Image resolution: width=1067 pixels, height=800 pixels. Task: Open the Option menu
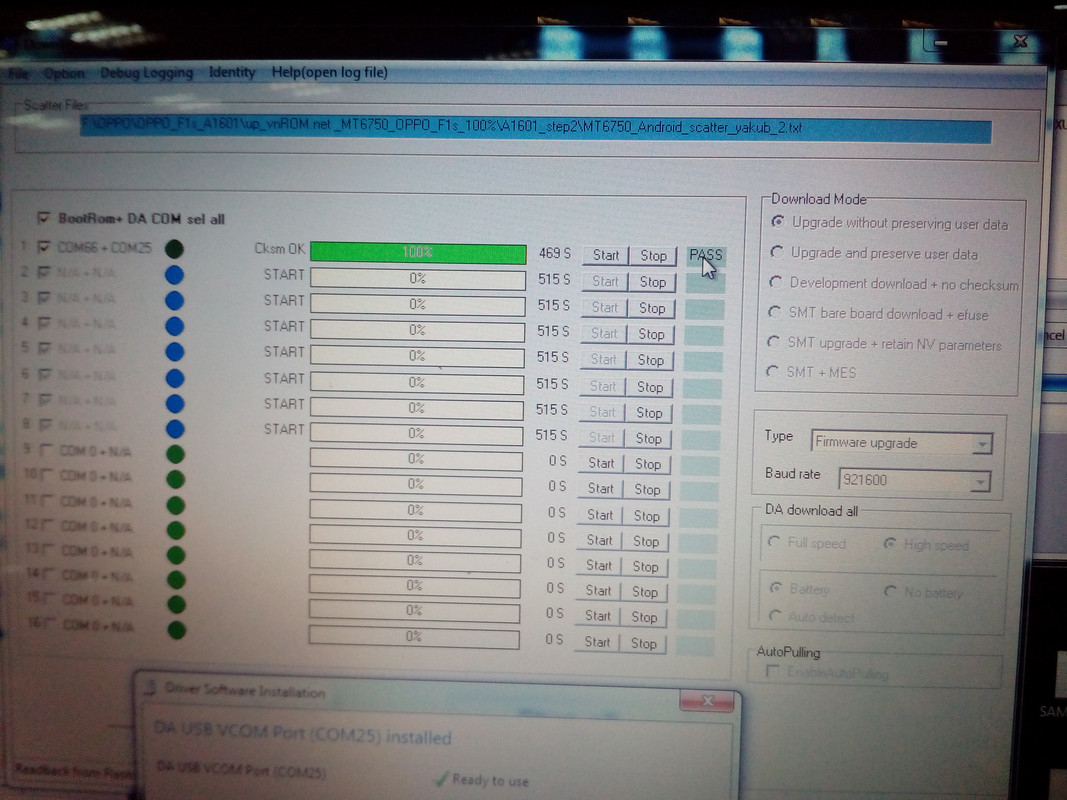(64, 73)
